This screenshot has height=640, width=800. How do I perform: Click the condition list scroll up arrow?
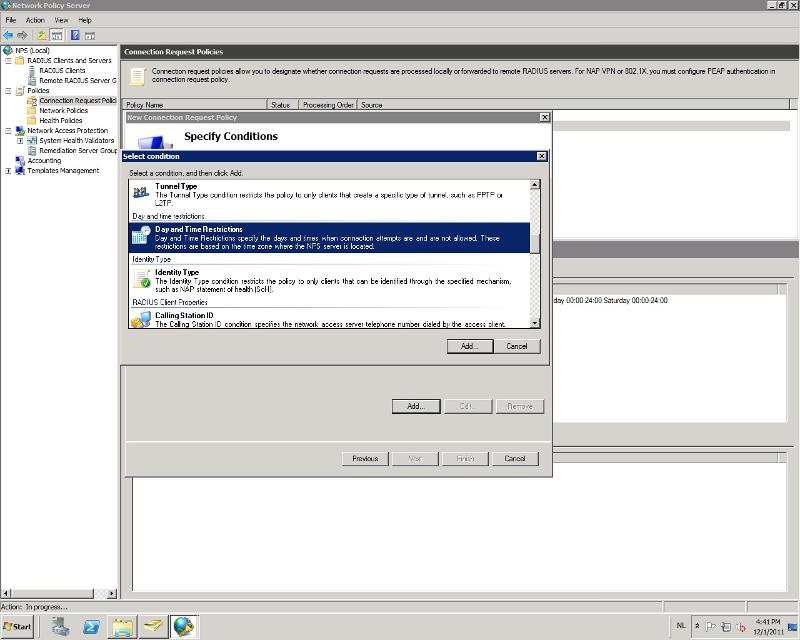coord(535,184)
